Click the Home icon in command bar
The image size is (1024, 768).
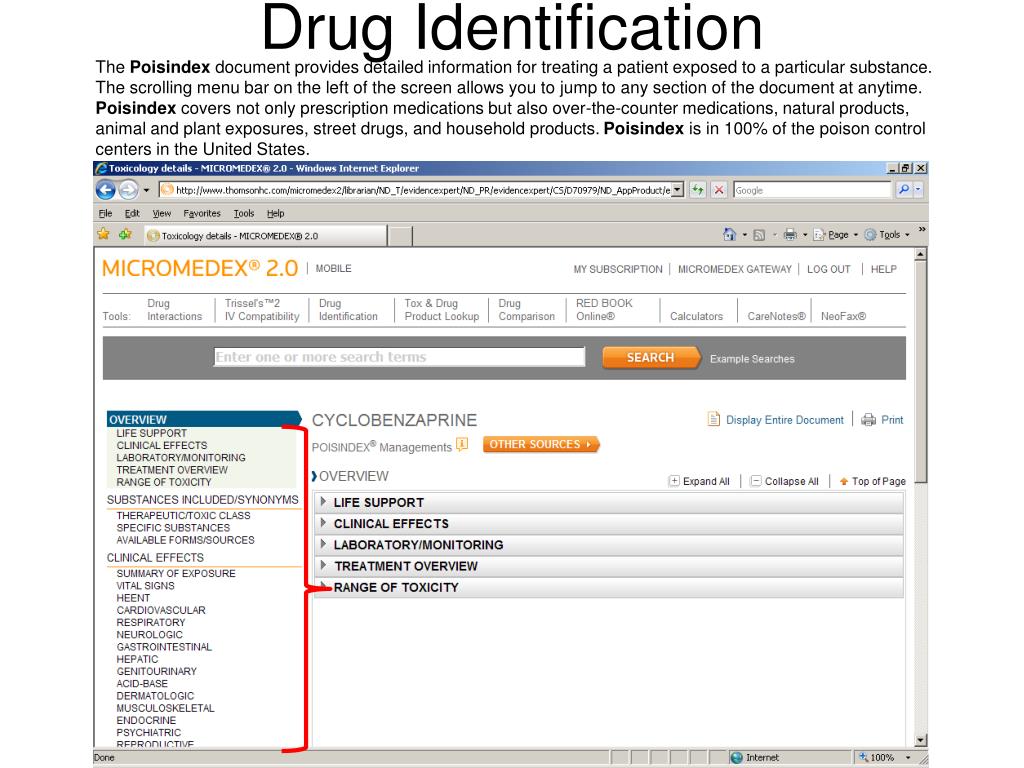(x=729, y=234)
